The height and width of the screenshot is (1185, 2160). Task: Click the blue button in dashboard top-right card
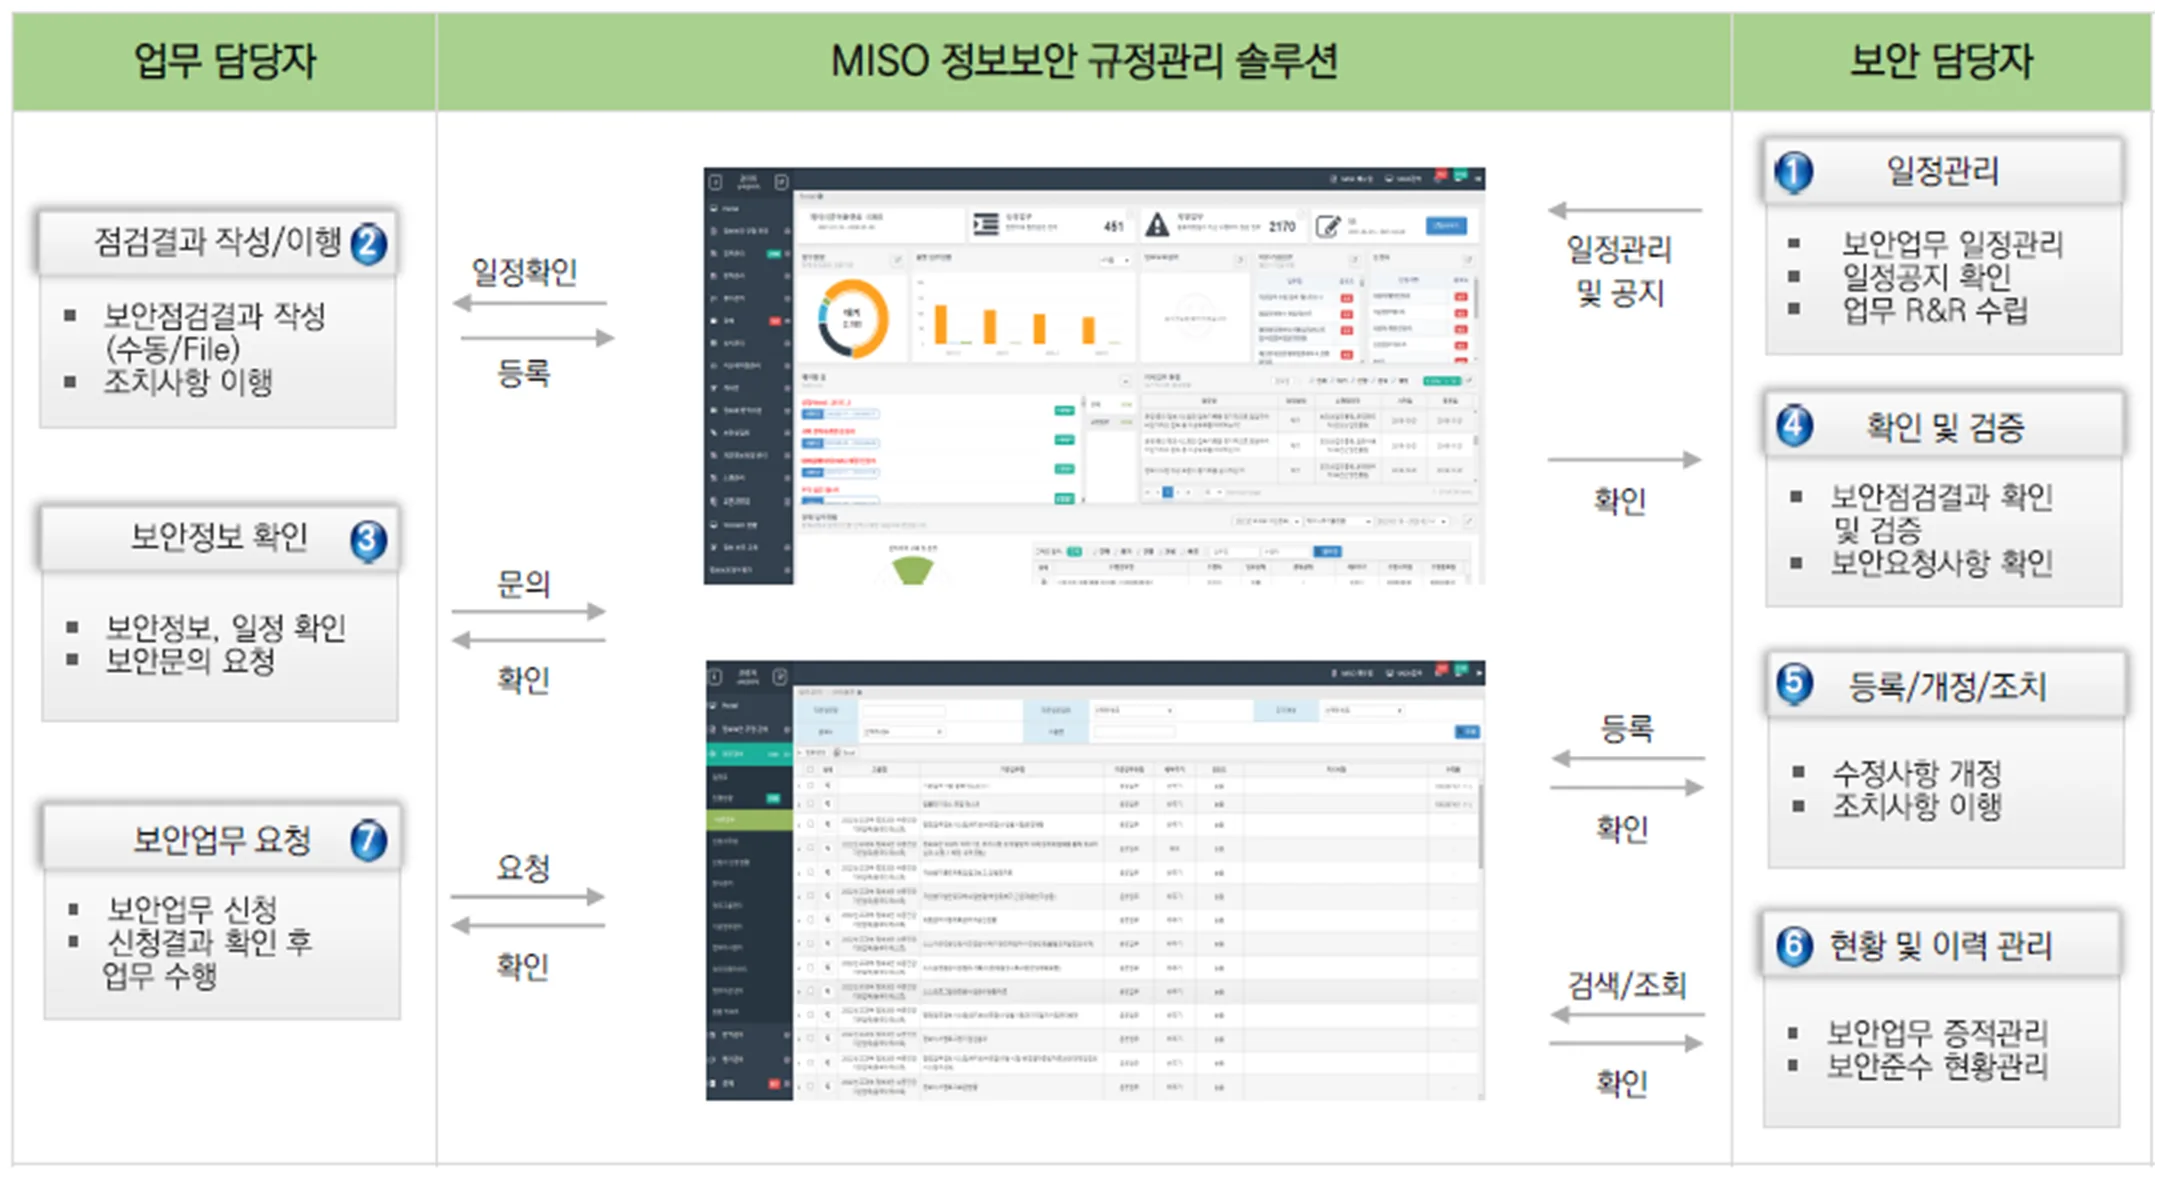tap(1446, 225)
